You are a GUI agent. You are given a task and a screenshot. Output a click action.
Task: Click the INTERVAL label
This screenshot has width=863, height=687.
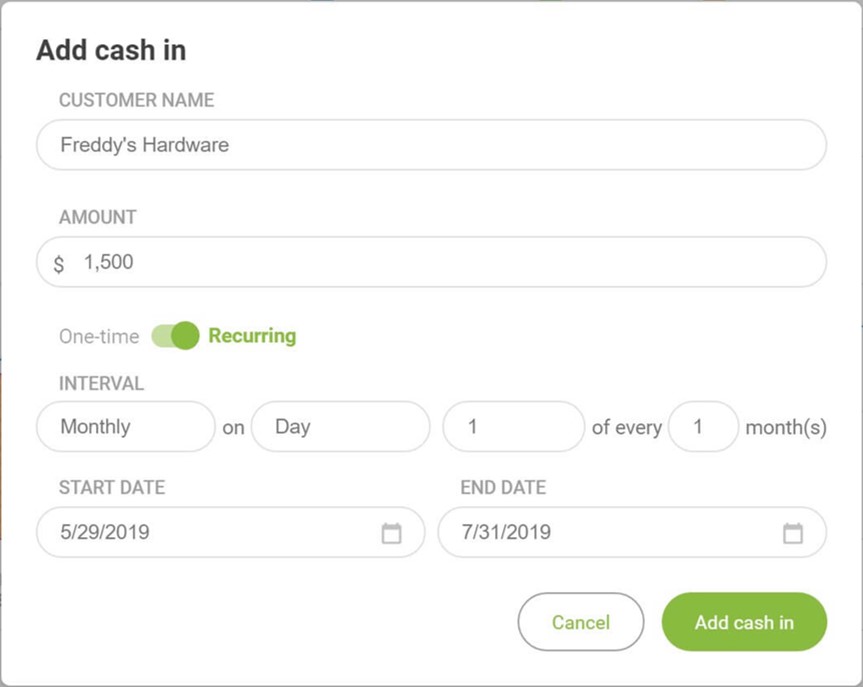coord(101,383)
